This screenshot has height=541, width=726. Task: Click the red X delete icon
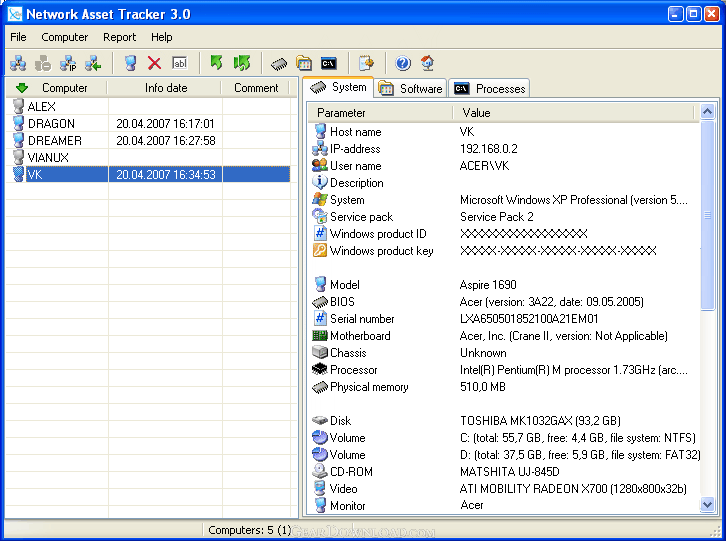[x=154, y=63]
